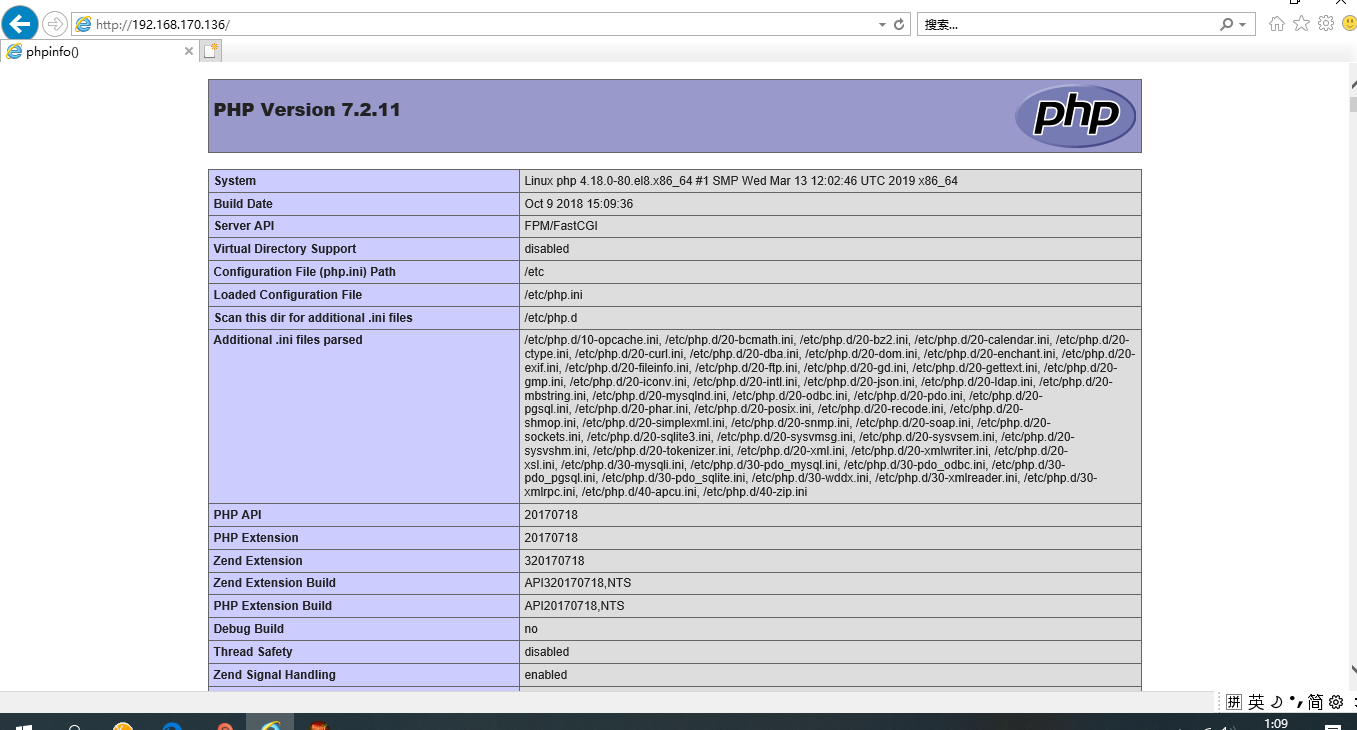Click the greyed Forward arrow button
Image resolution: width=1357 pixels, height=730 pixels.
pyautogui.click(x=54, y=23)
